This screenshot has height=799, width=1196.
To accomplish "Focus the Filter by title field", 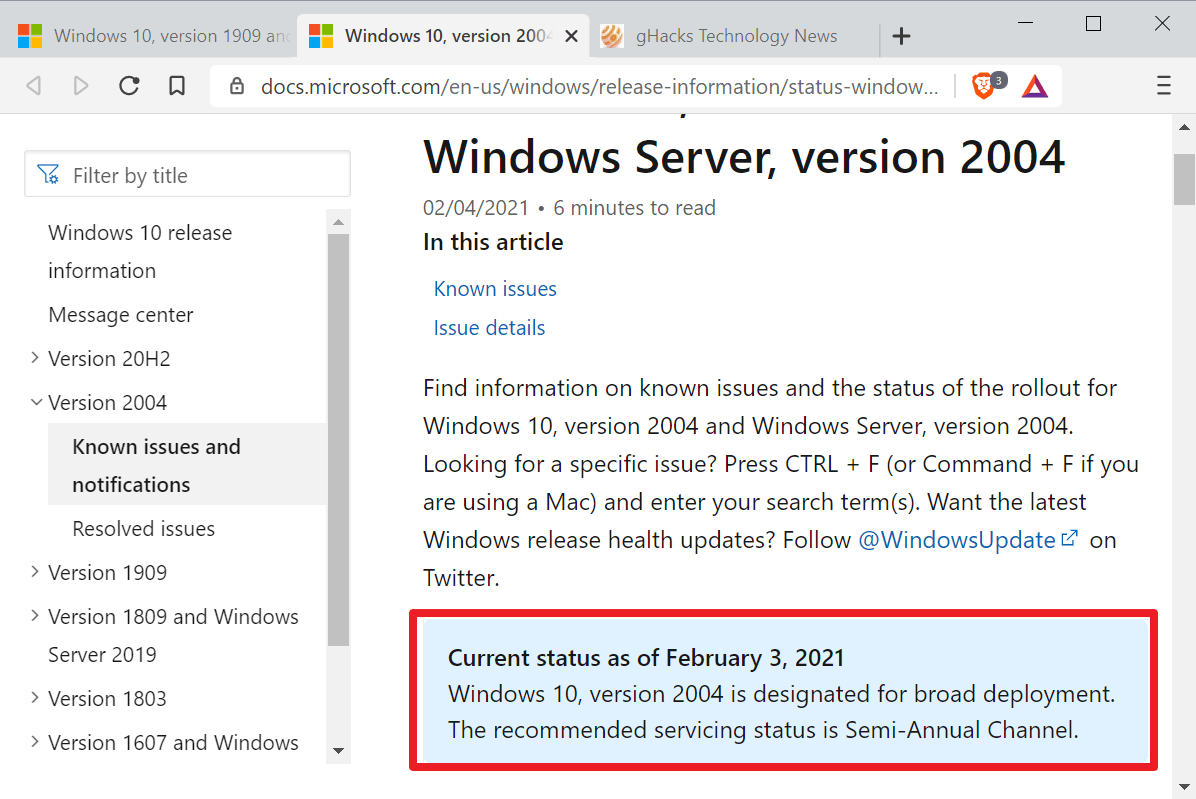I will [x=188, y=175].
